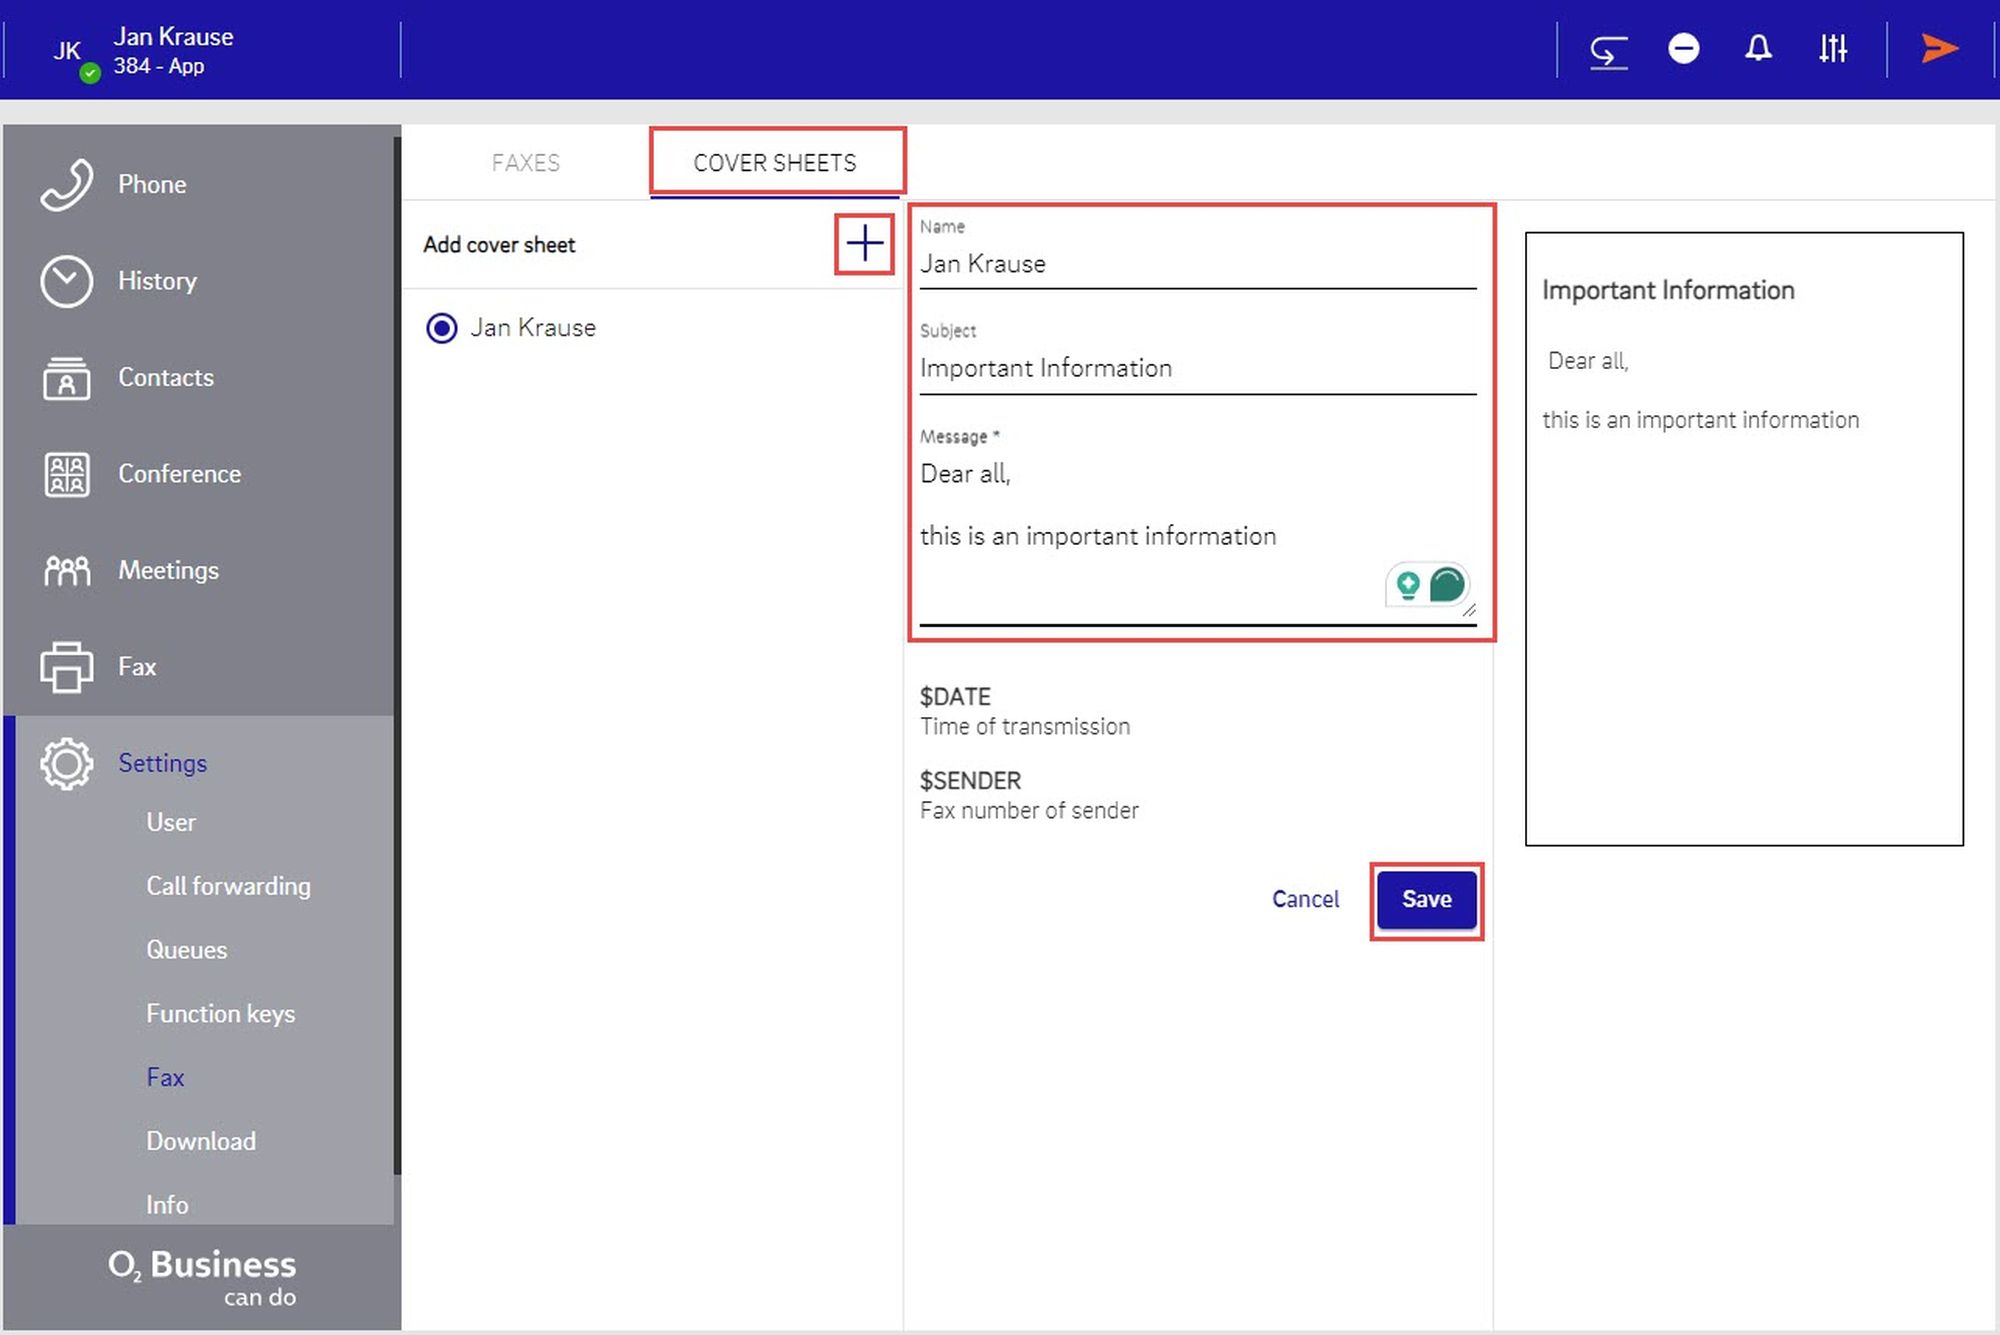The height and width of the screenshot is (1335, 2000).
Task: Select the Jan Krause cover sheet radio button
Action: 442,328
